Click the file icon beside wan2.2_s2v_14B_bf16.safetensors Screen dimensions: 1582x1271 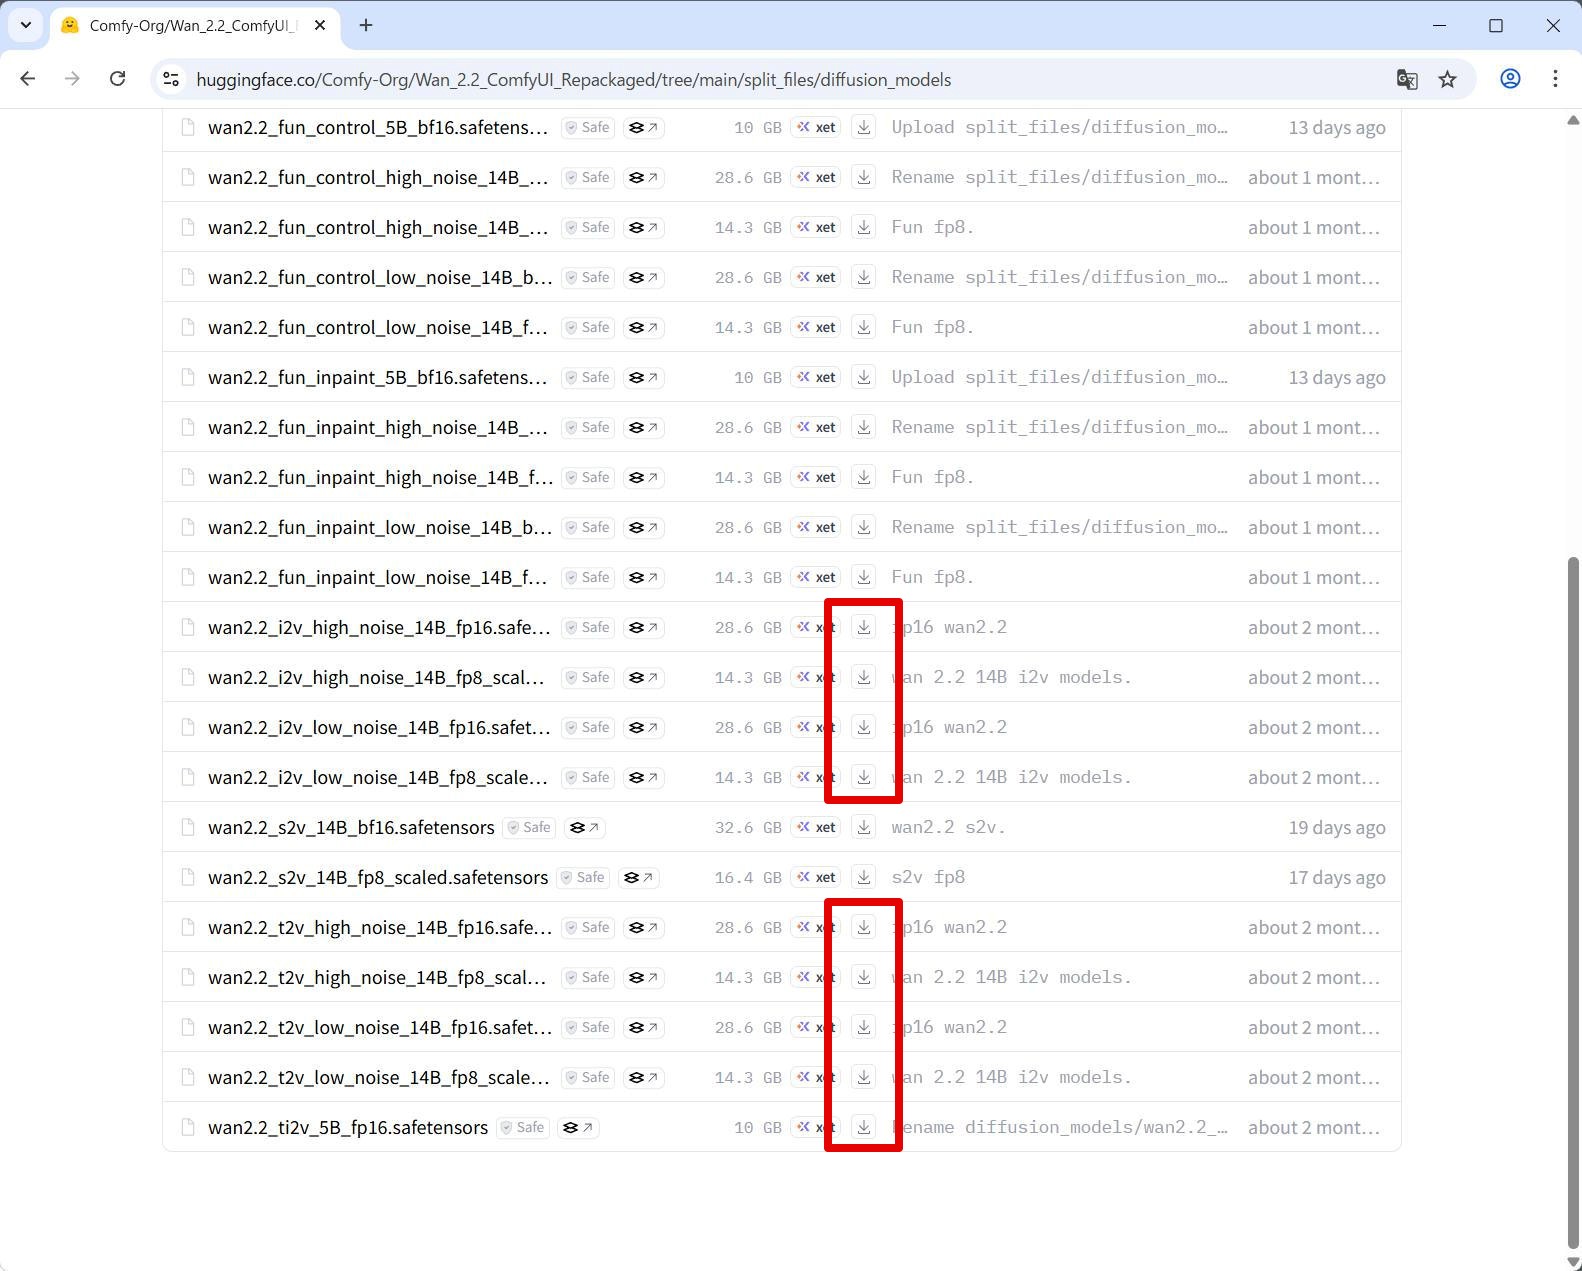click(x=187, y=827)
